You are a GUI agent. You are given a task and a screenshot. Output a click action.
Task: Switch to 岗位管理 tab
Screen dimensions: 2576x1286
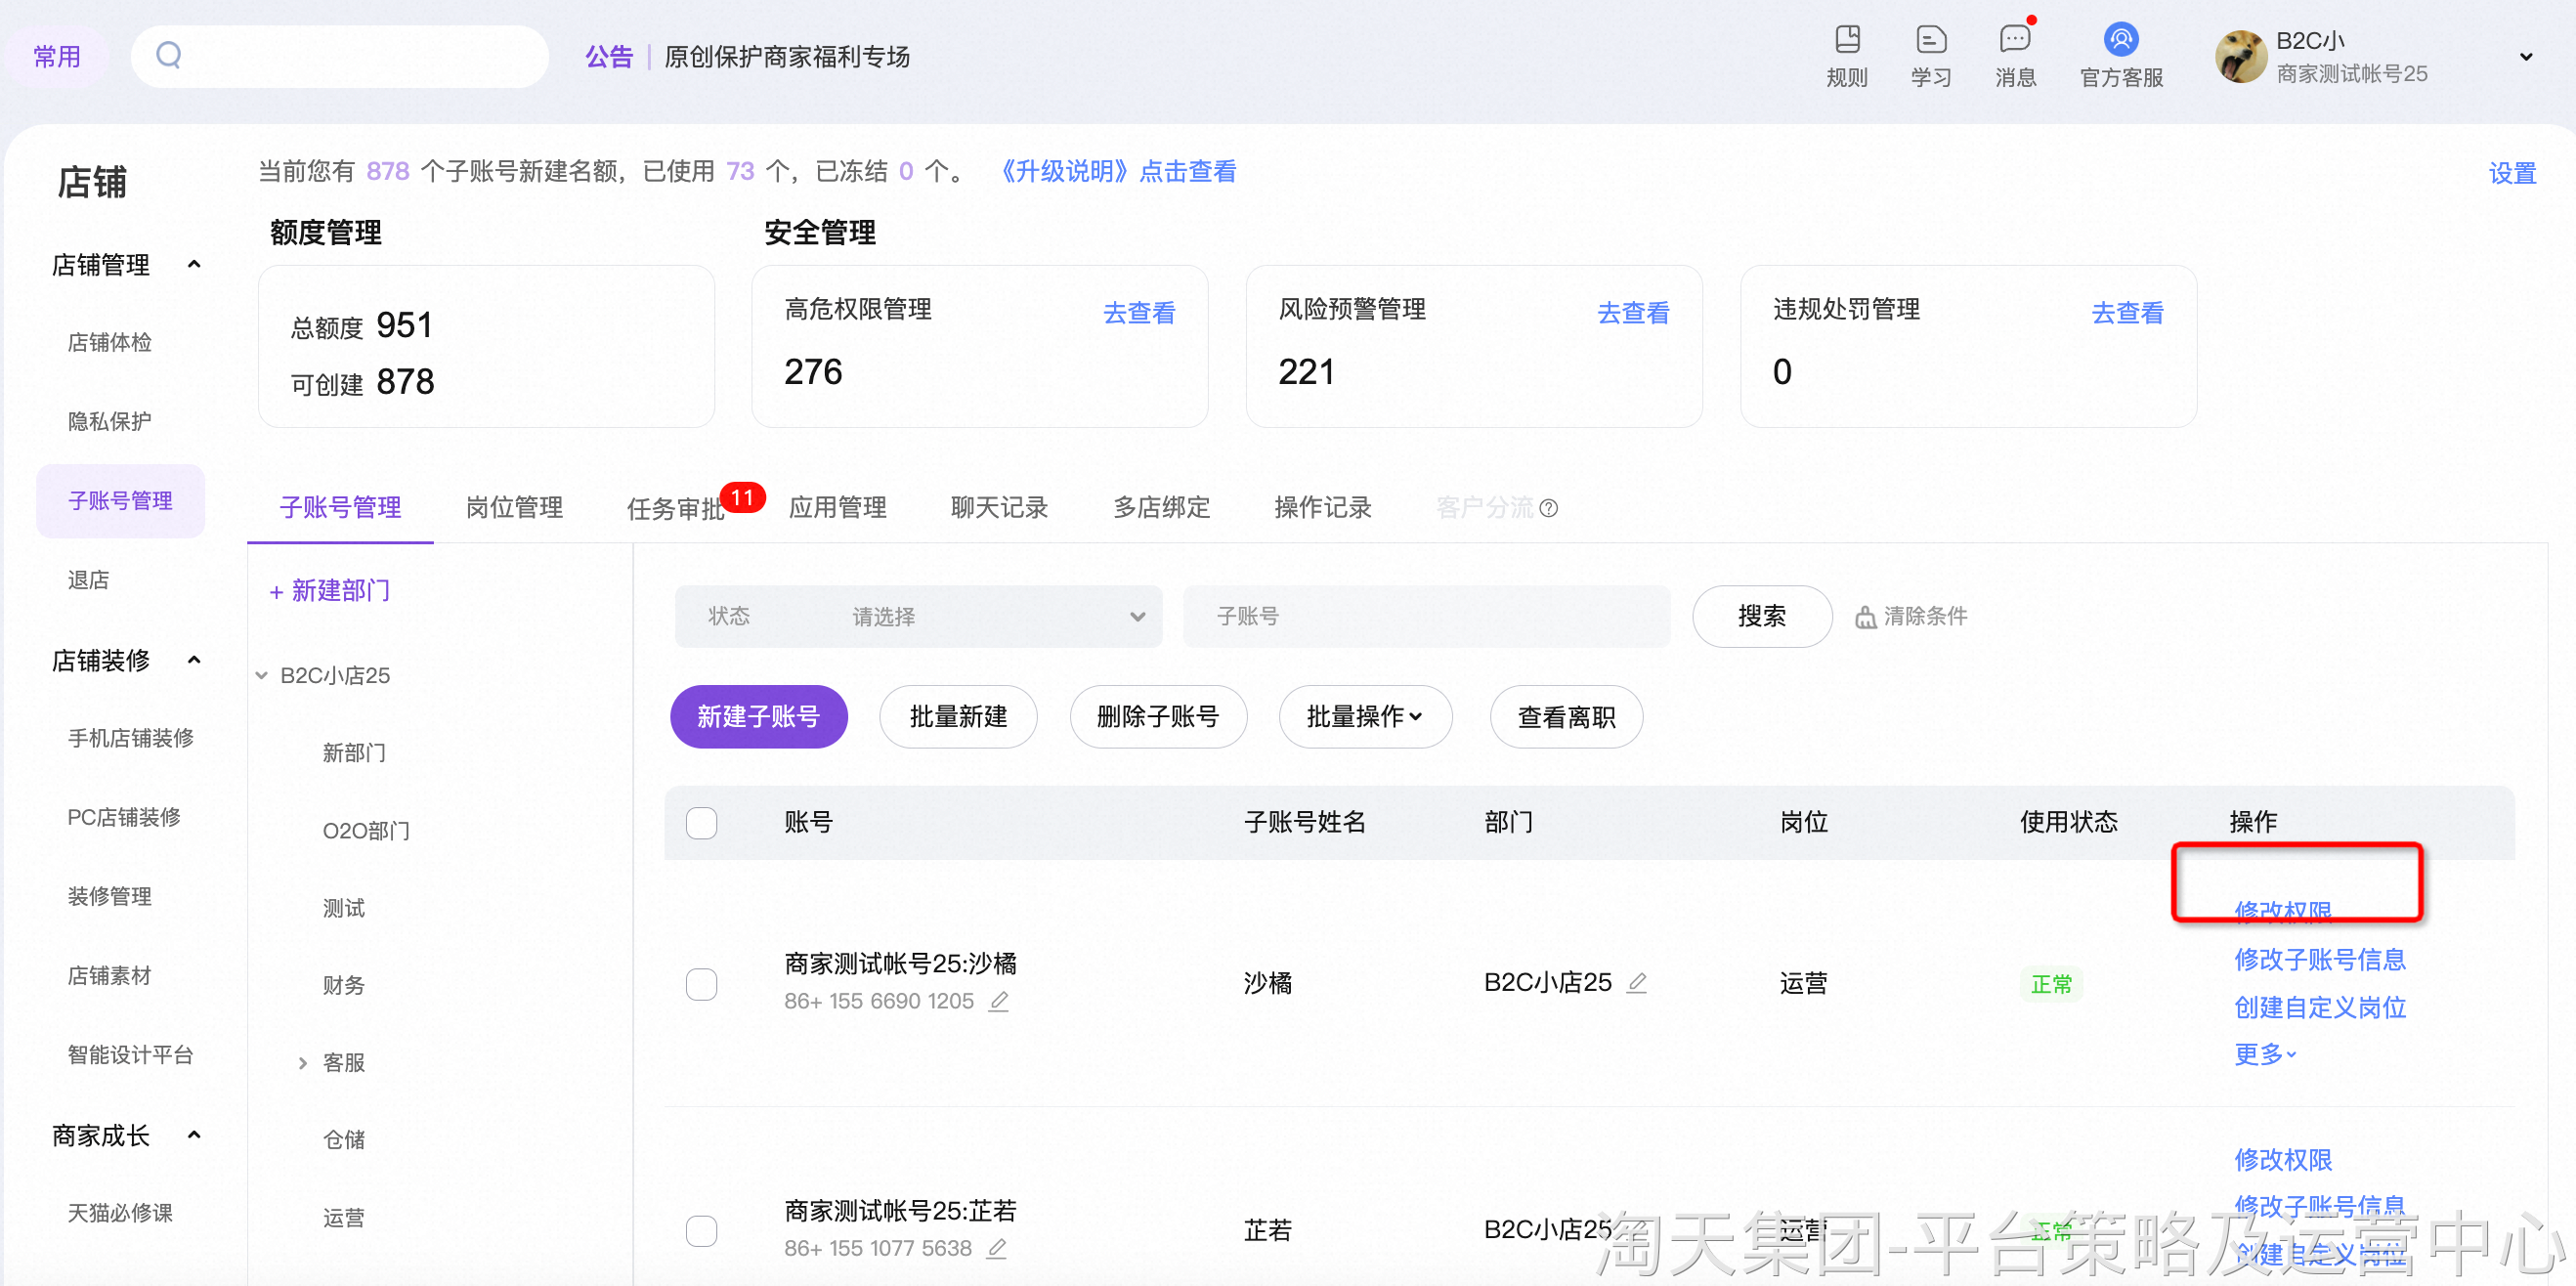514,507
